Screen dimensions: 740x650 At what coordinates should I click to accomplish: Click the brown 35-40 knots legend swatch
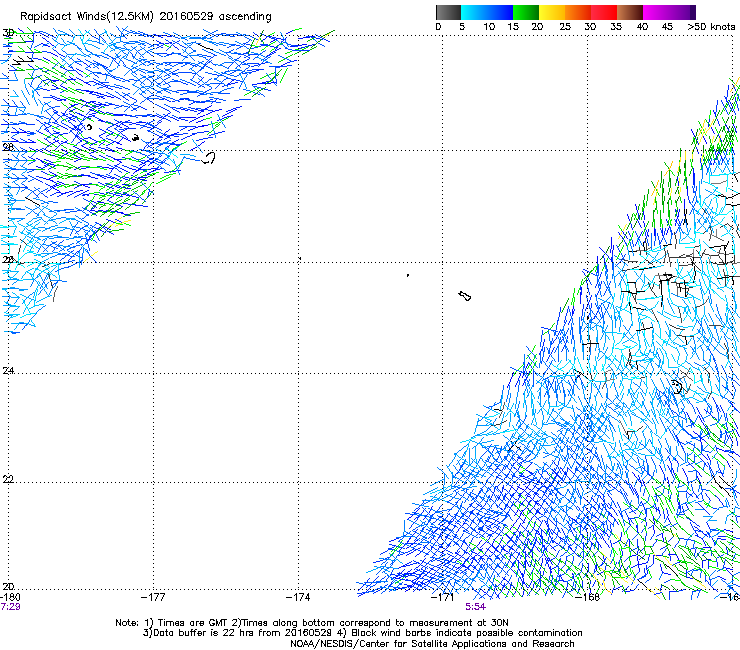630,12
